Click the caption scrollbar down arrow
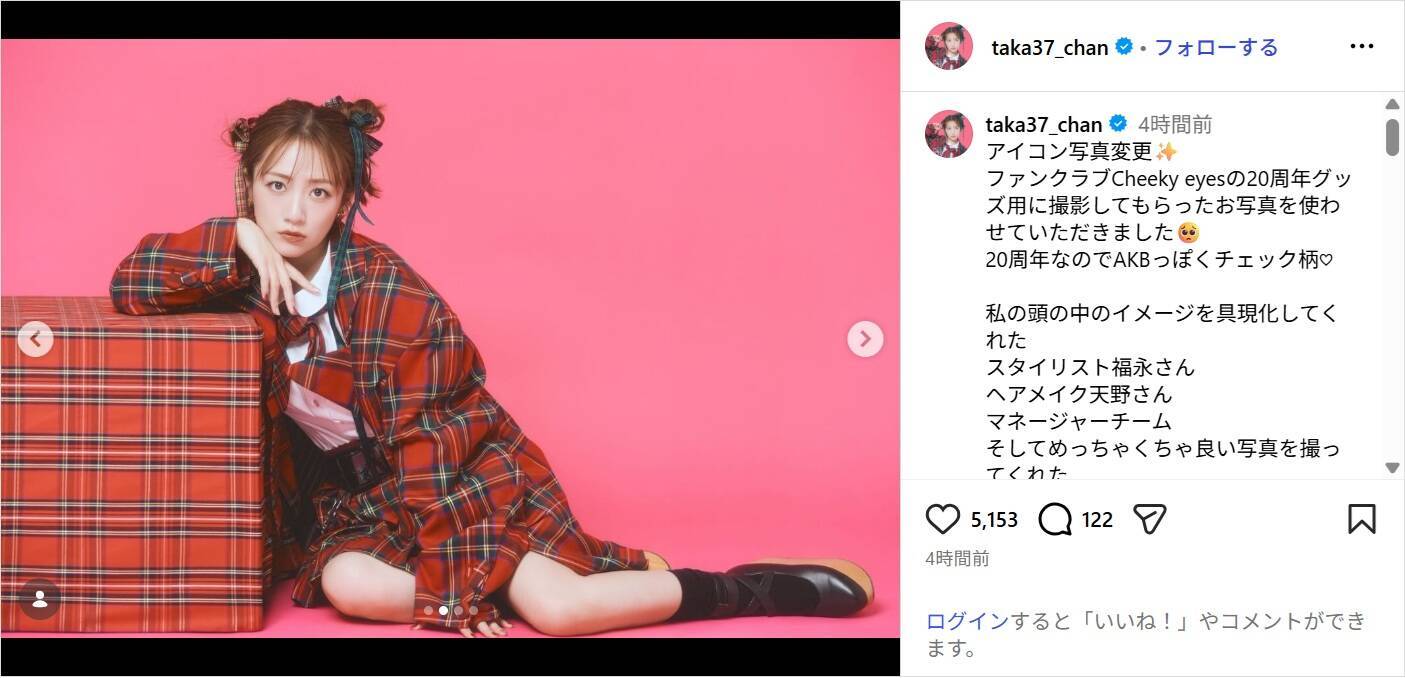 coord(1392,467)
